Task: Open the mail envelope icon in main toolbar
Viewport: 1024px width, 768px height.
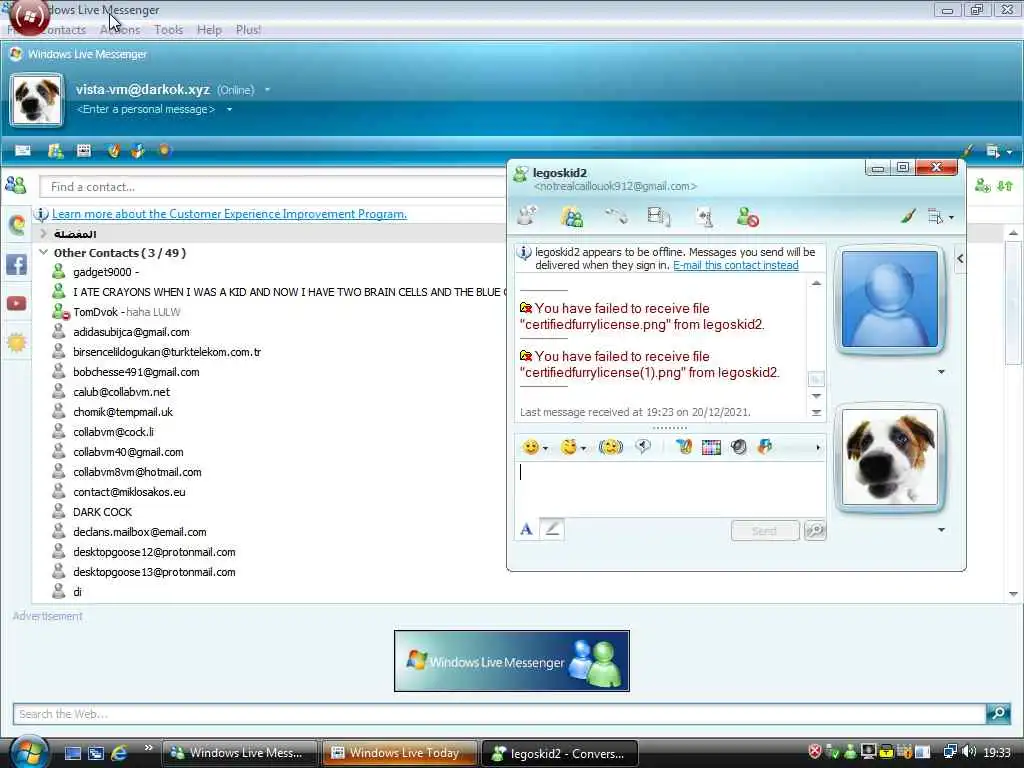Action: tap(23, 151)
